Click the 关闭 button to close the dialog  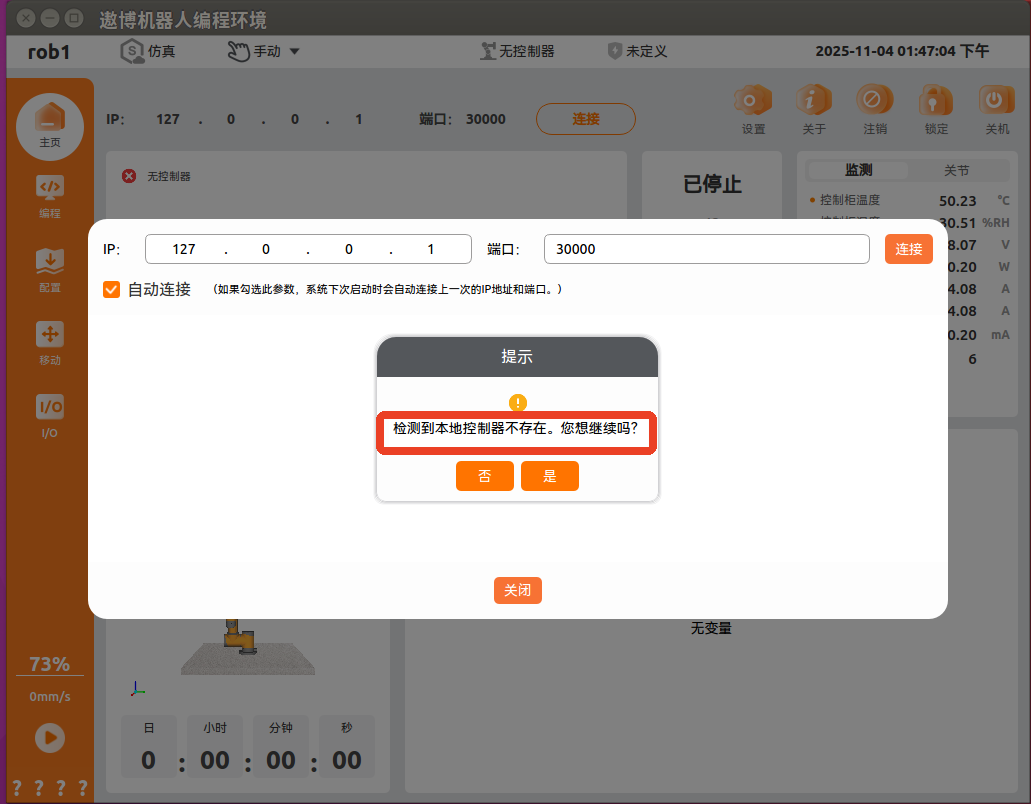517,591
